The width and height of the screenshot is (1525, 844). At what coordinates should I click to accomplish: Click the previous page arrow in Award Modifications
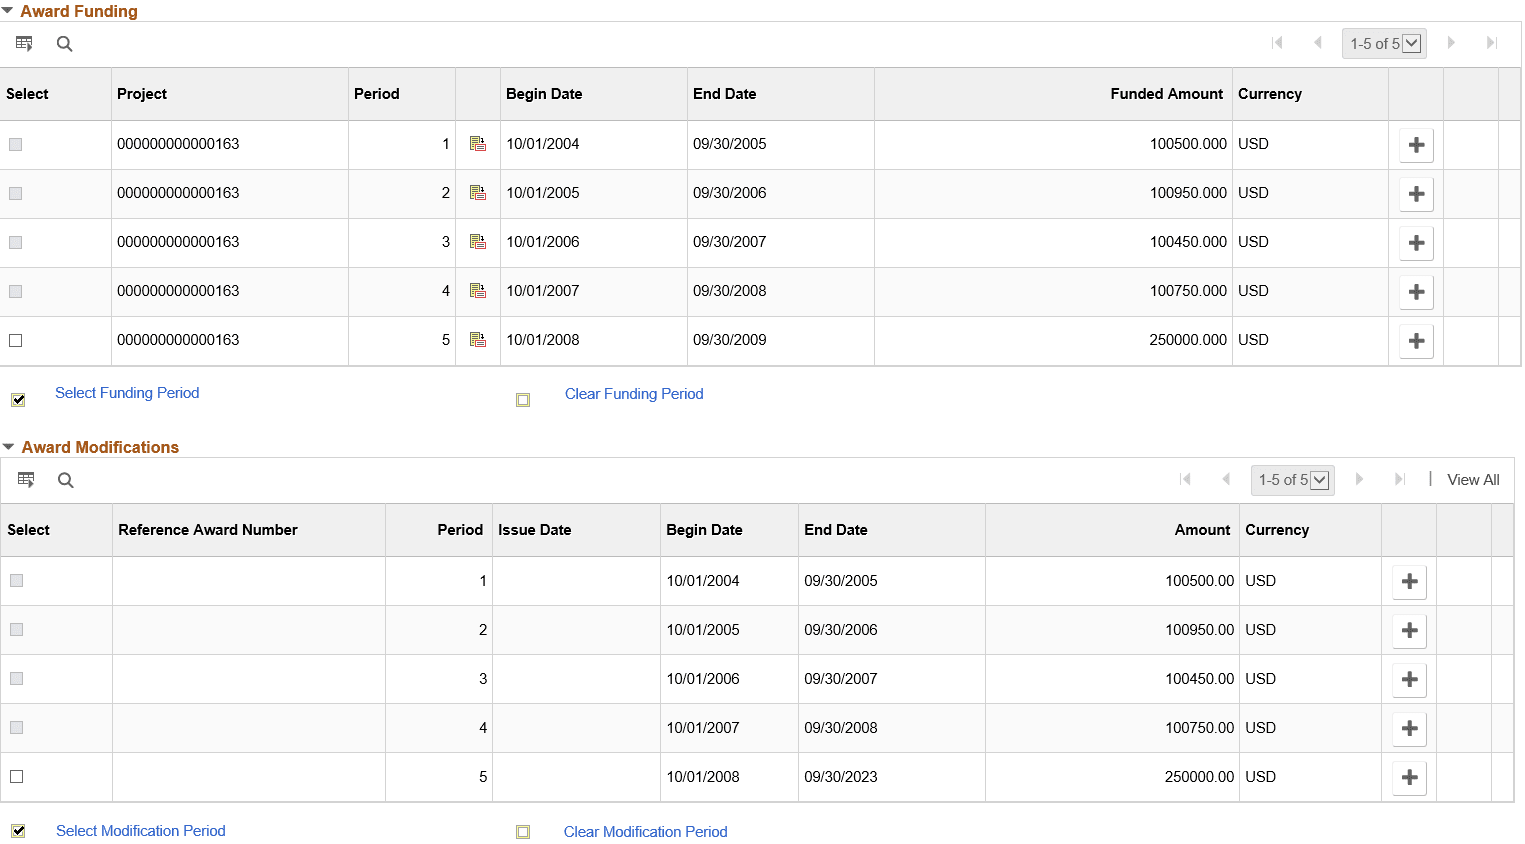tap(1226, 480)
